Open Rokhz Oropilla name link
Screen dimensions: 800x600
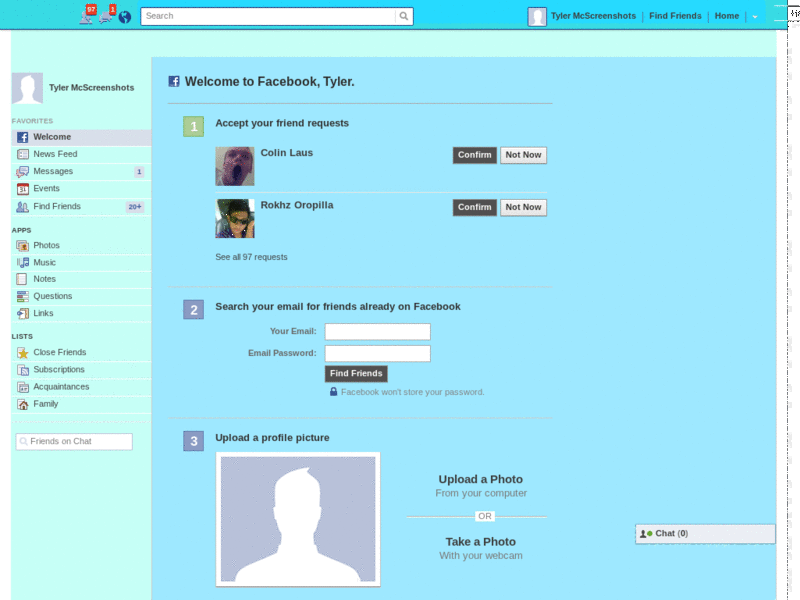coord(297,205)
